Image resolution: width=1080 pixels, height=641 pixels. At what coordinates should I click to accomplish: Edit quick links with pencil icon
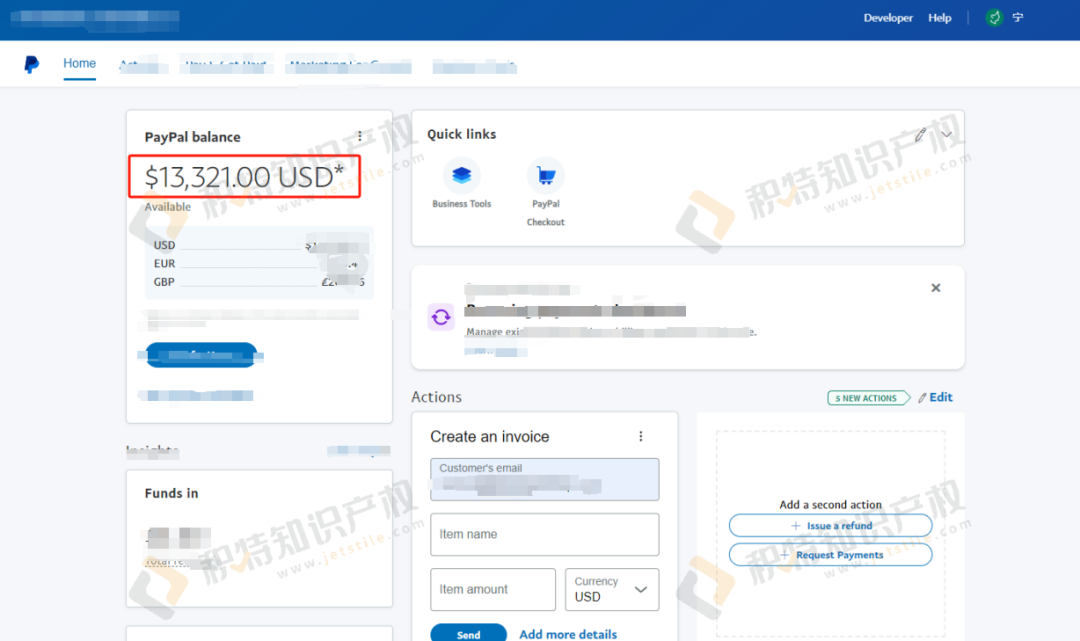pyautogui.click(x=920, y=135)
